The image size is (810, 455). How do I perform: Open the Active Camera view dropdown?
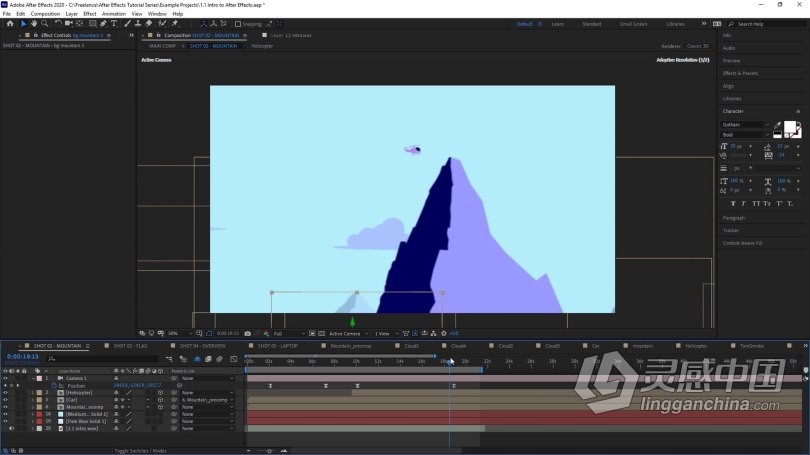348,334
